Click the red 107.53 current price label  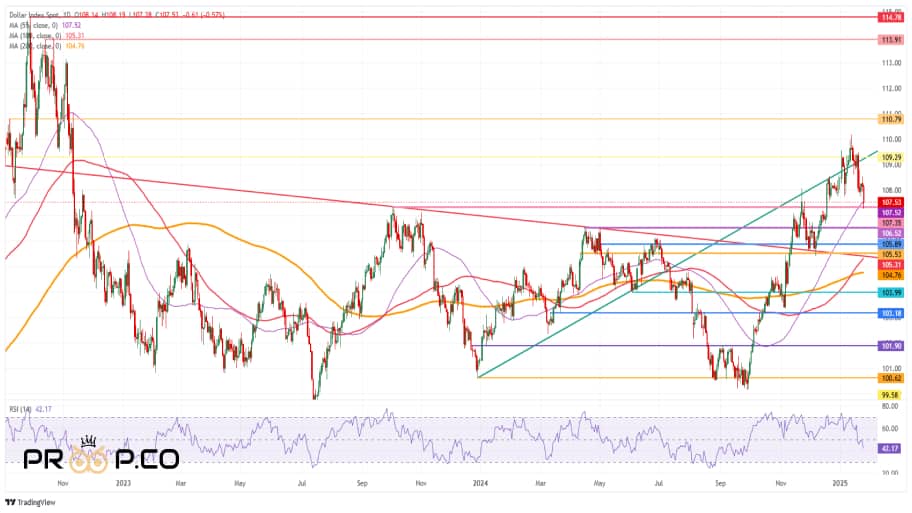click(891, 202)
